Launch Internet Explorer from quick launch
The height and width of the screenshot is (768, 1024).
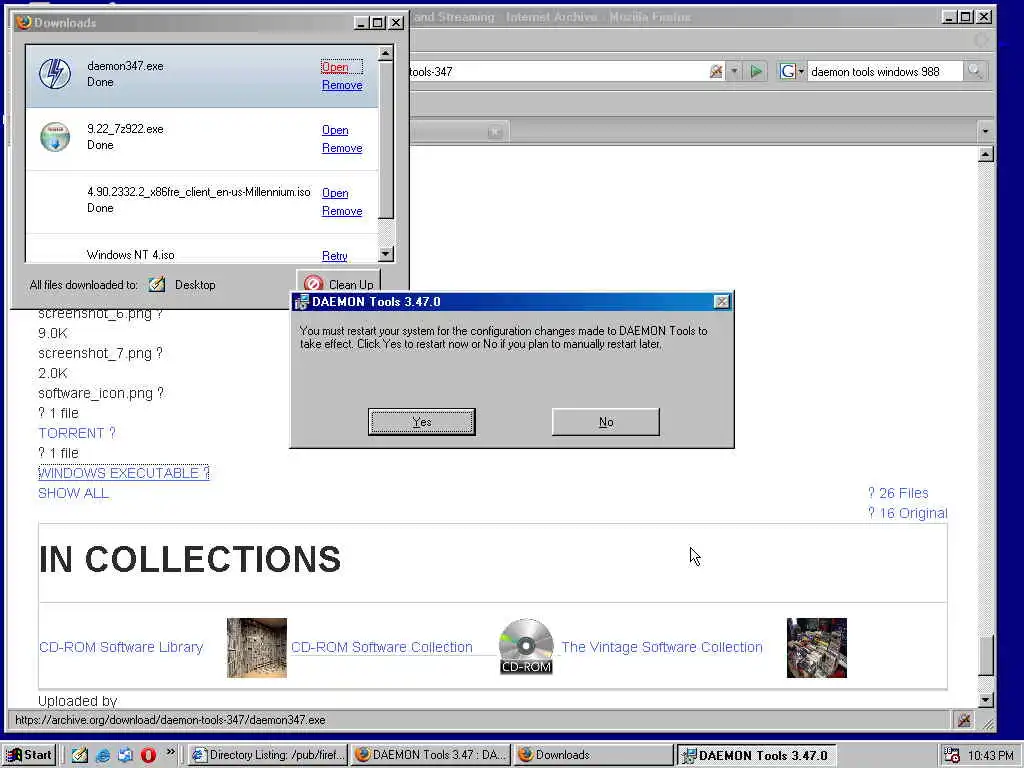pos(103,755)
